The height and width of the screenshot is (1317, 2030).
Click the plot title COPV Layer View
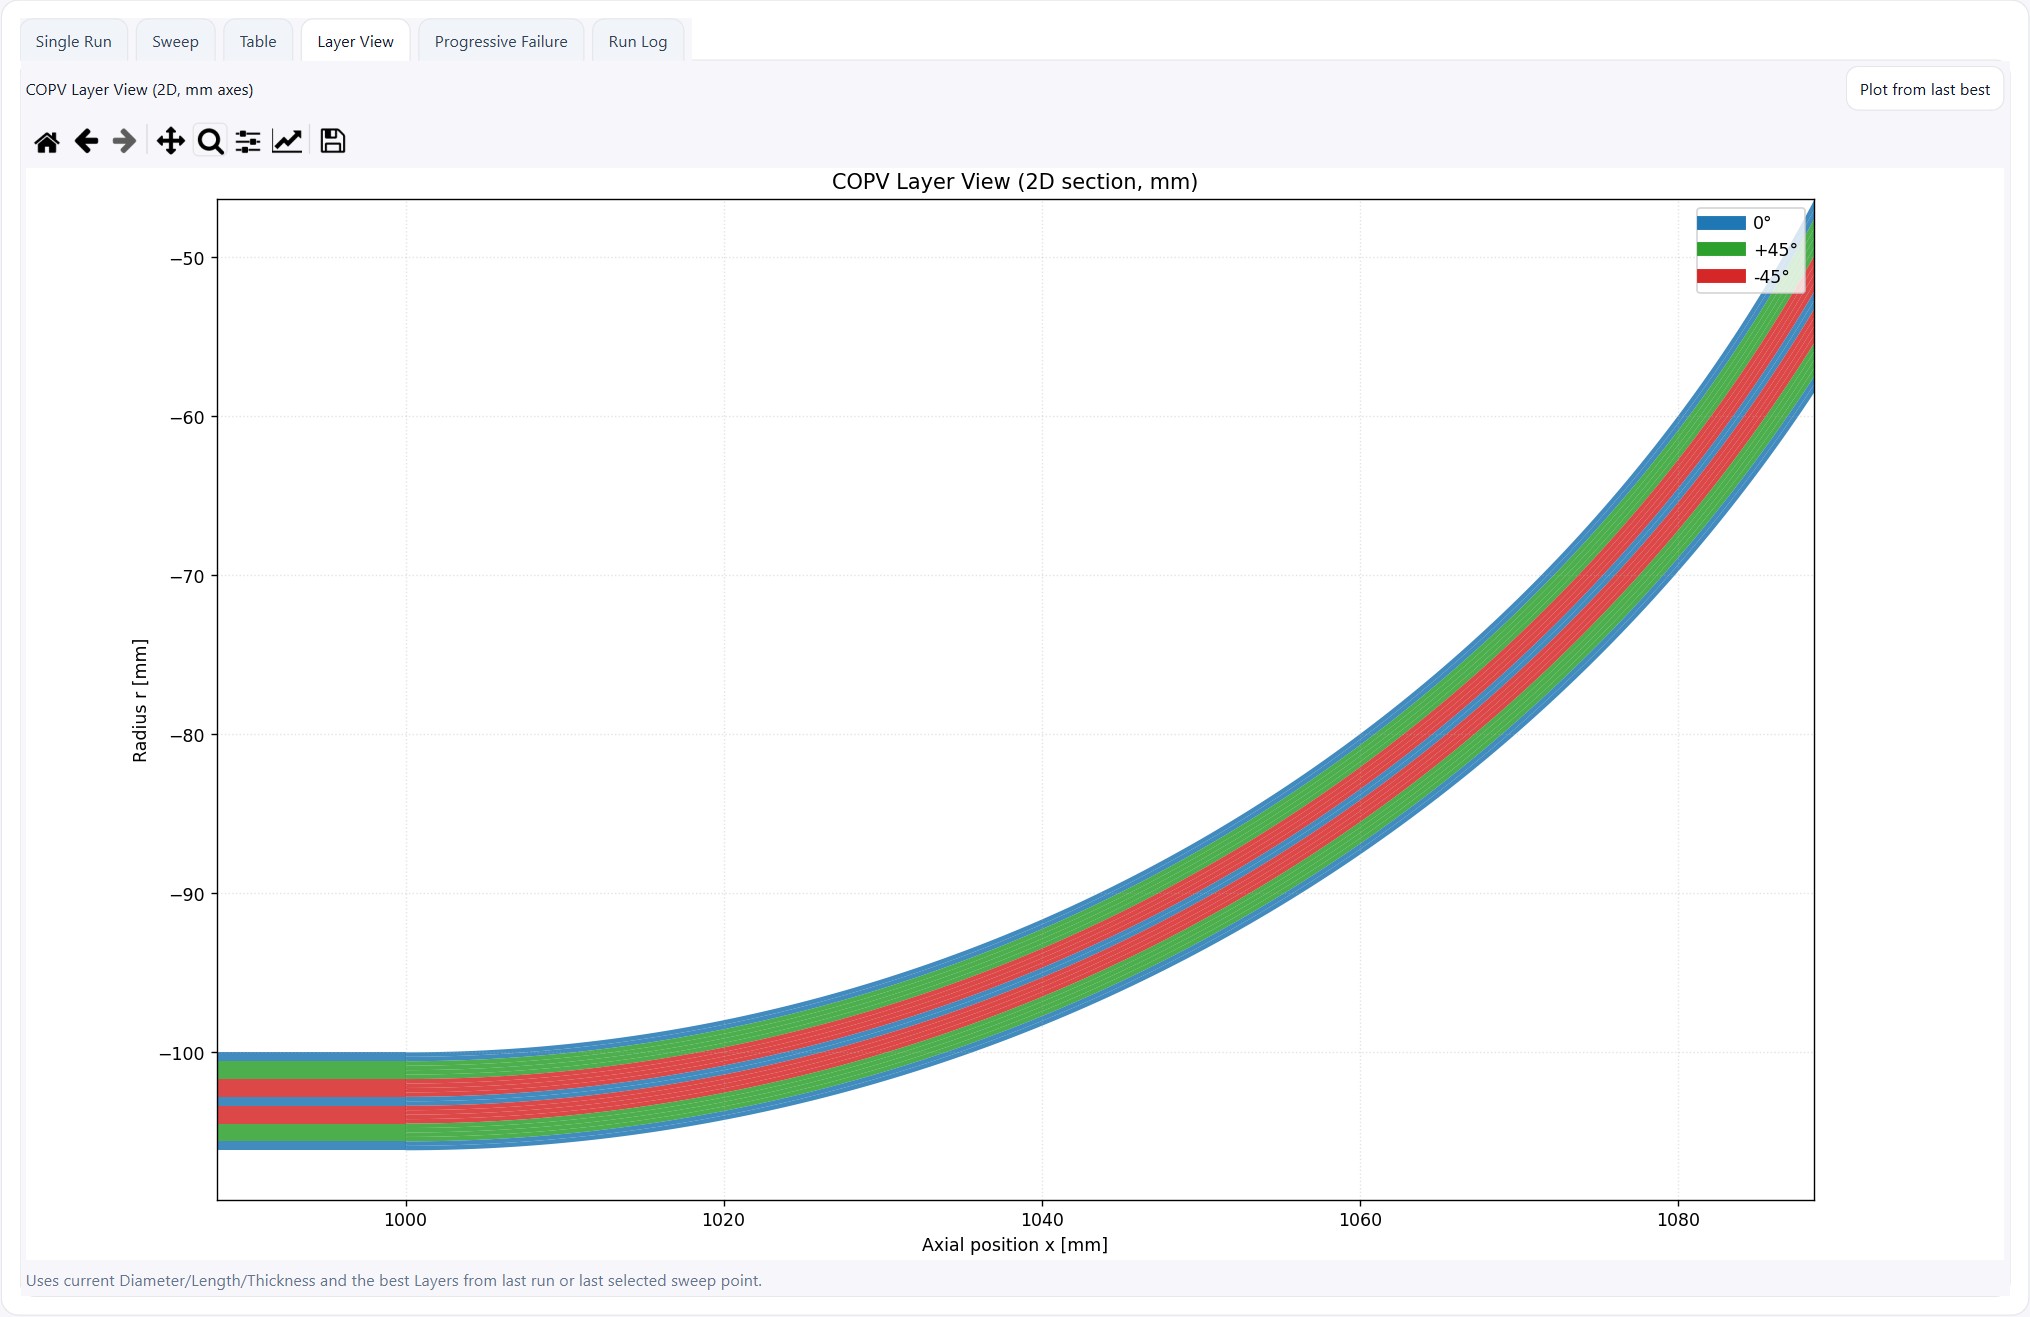point(1014,182)
